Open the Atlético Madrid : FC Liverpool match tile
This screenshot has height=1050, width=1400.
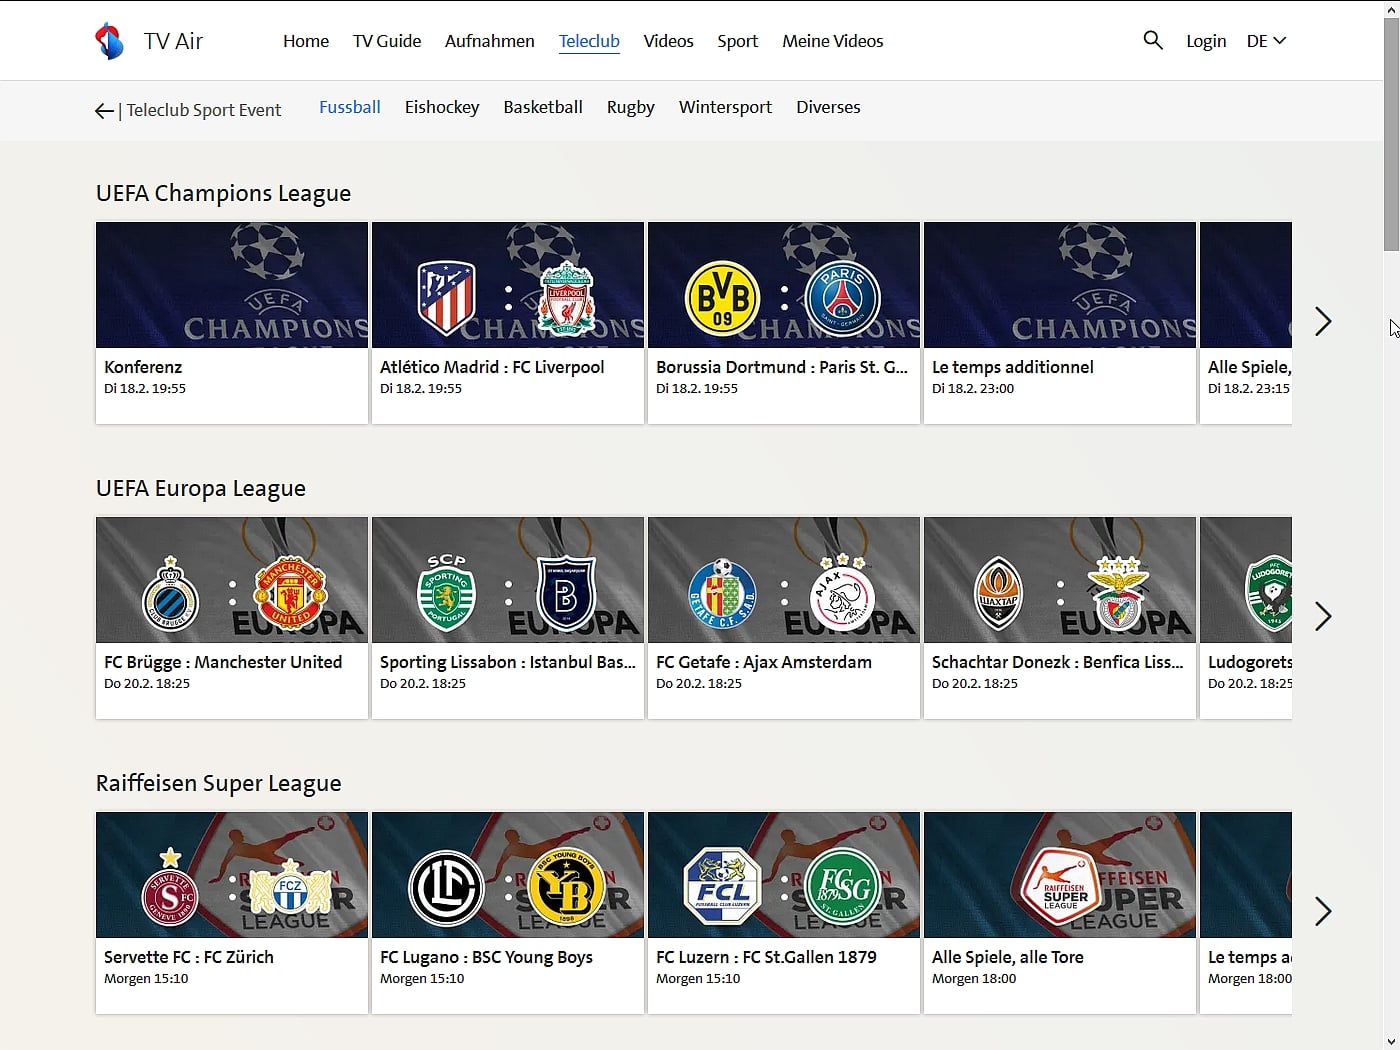tap(507, 322)
